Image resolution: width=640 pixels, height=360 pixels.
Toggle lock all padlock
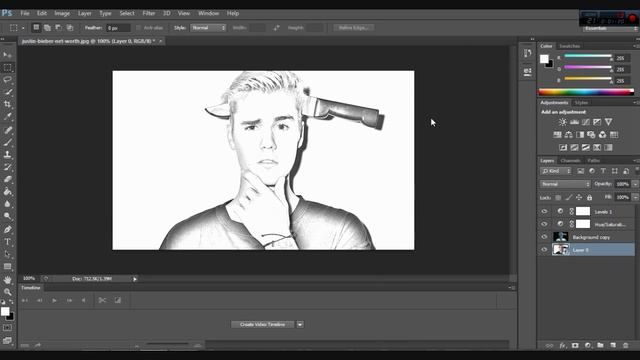point(589,198)
